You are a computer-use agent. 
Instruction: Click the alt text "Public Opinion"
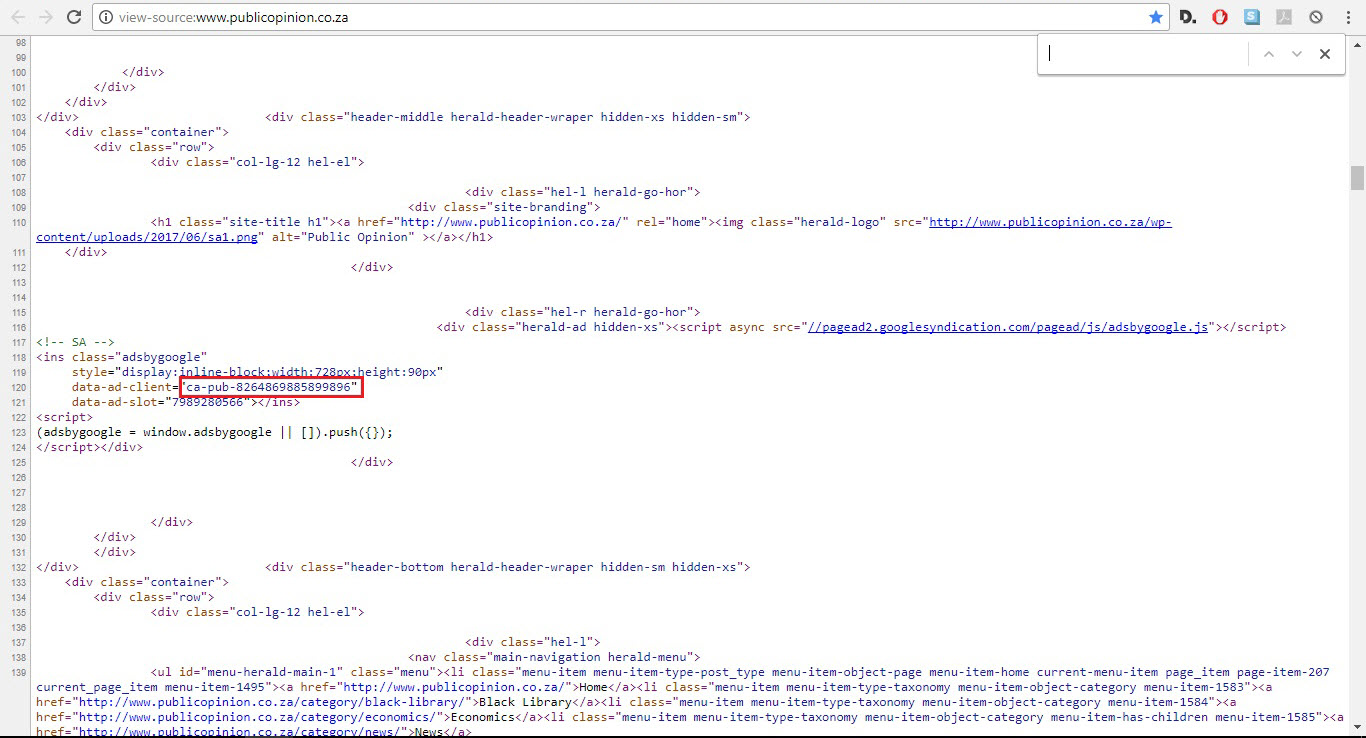[360, 237]
